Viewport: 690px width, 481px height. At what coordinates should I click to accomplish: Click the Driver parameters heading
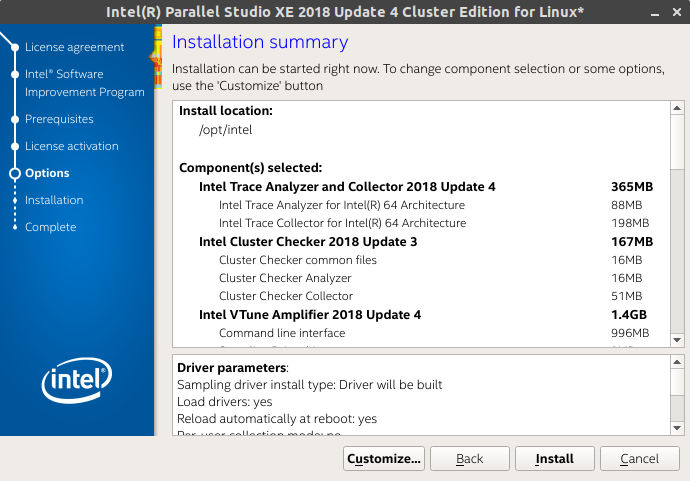232,367
